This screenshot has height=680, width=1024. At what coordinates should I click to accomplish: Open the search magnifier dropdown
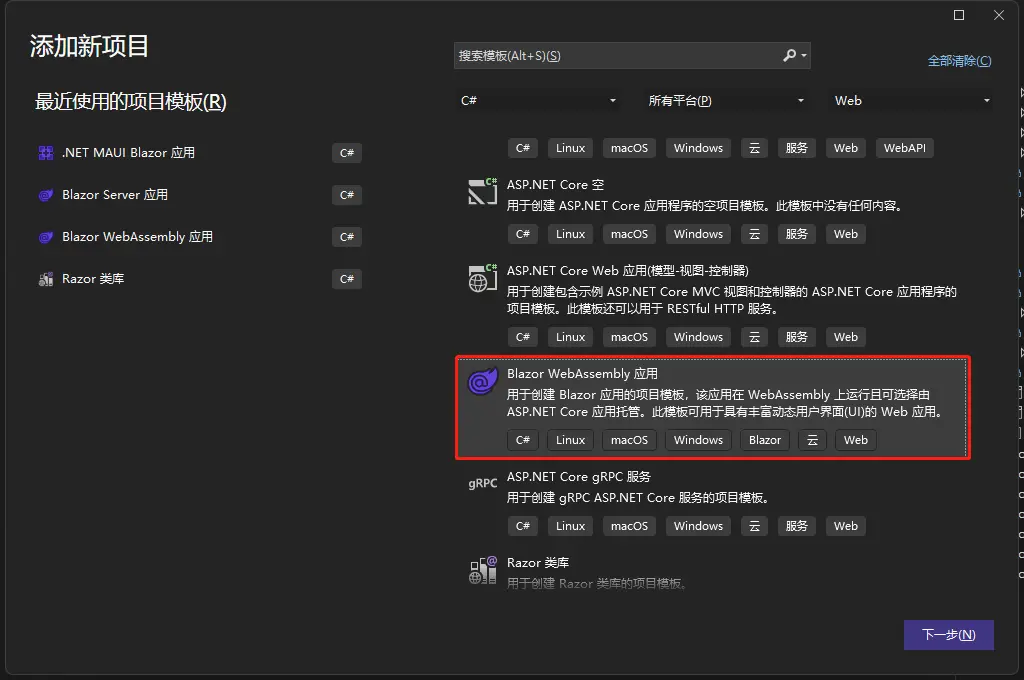pyautogui.click(x=794, y=56)
